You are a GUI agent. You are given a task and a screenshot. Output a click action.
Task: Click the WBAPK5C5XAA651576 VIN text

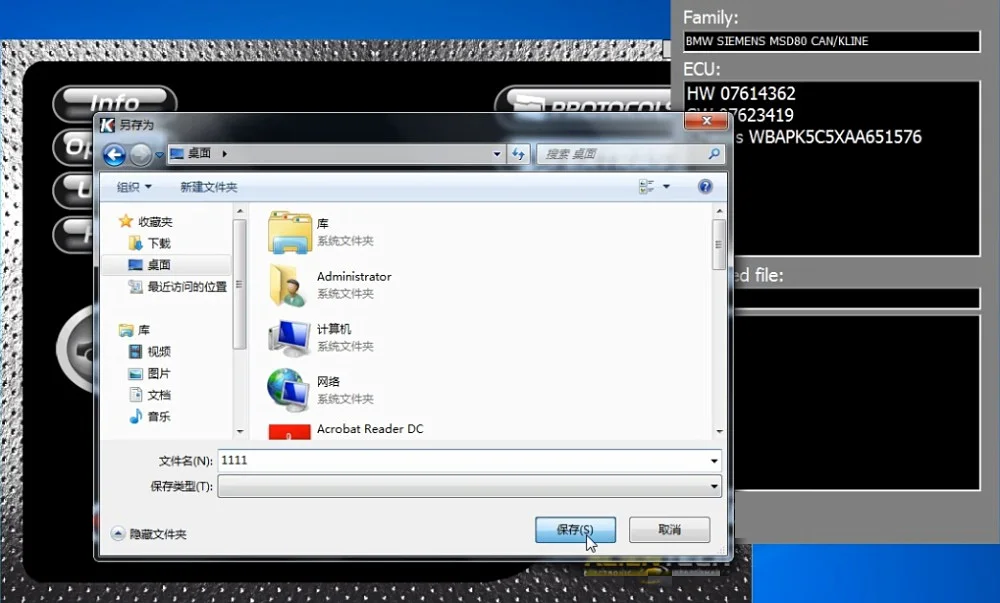click(835, 137)
